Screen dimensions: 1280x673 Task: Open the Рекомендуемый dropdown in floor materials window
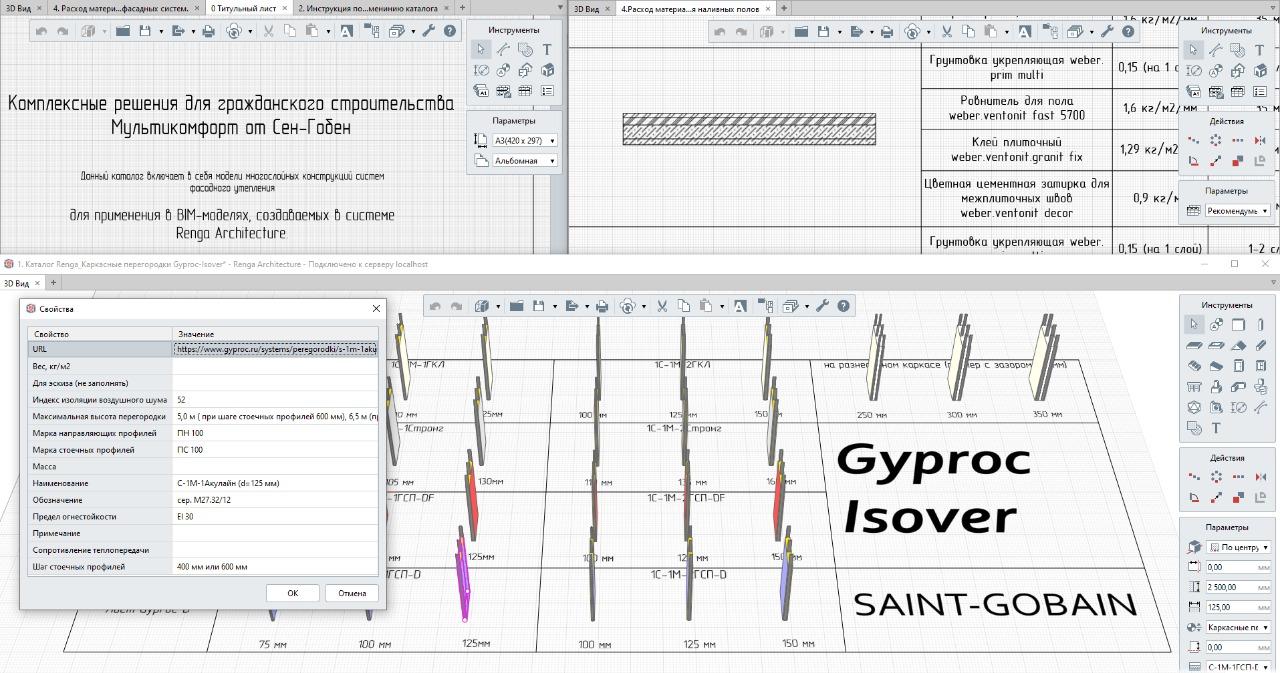coord(1238,211)
